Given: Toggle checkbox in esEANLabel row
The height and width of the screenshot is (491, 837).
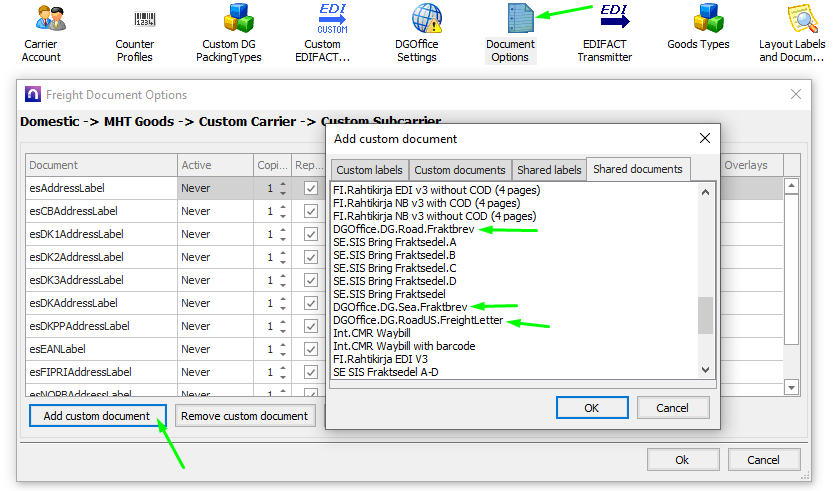Looking at the screenshot, I should (311, 349).
